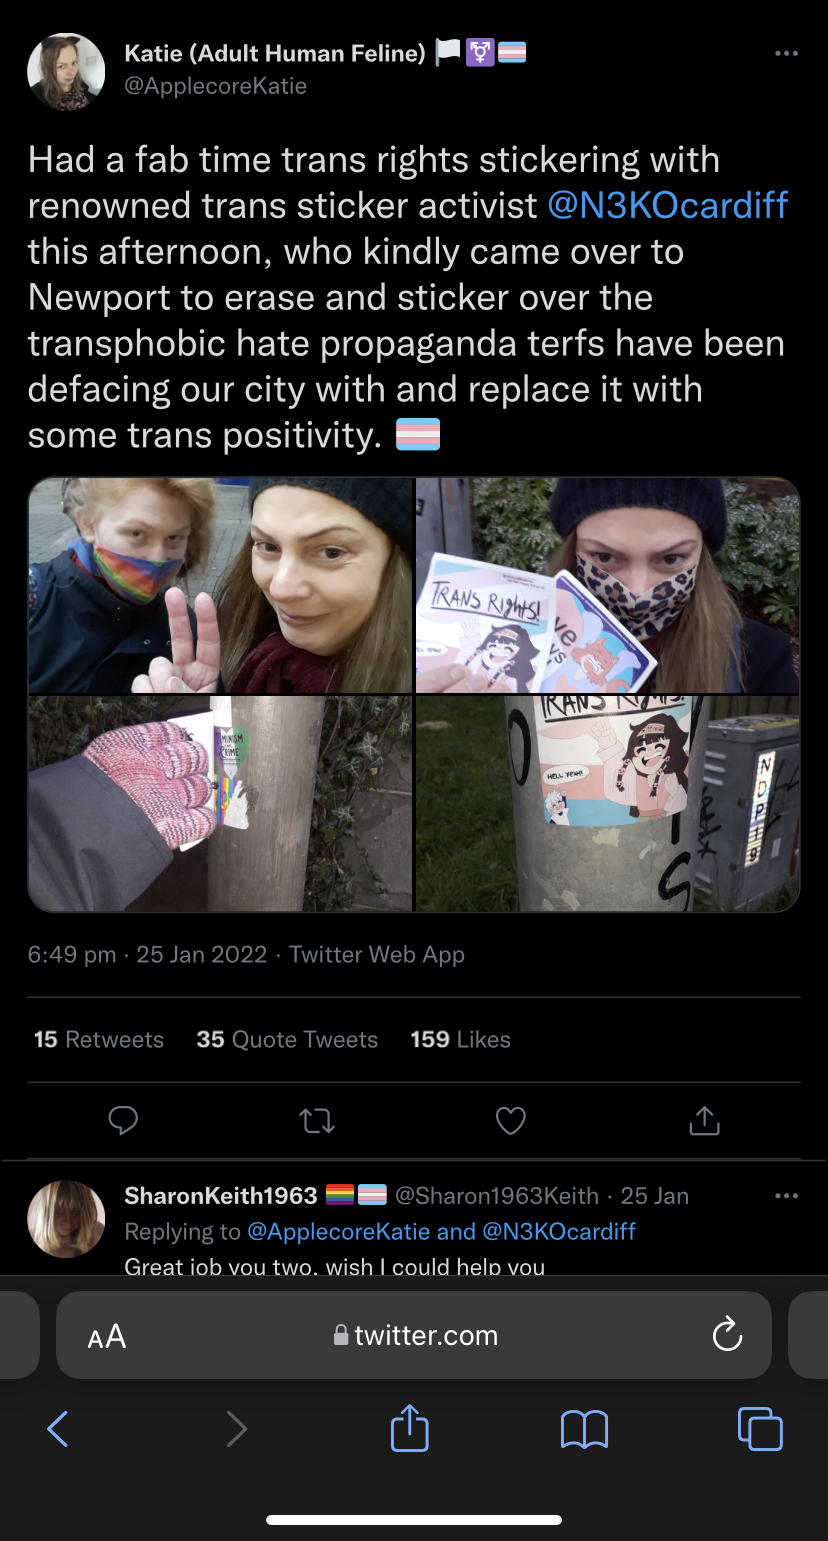828x1541 pixels.
Task: Open the peace-sign selfie photo
Action: coord(220,585)
